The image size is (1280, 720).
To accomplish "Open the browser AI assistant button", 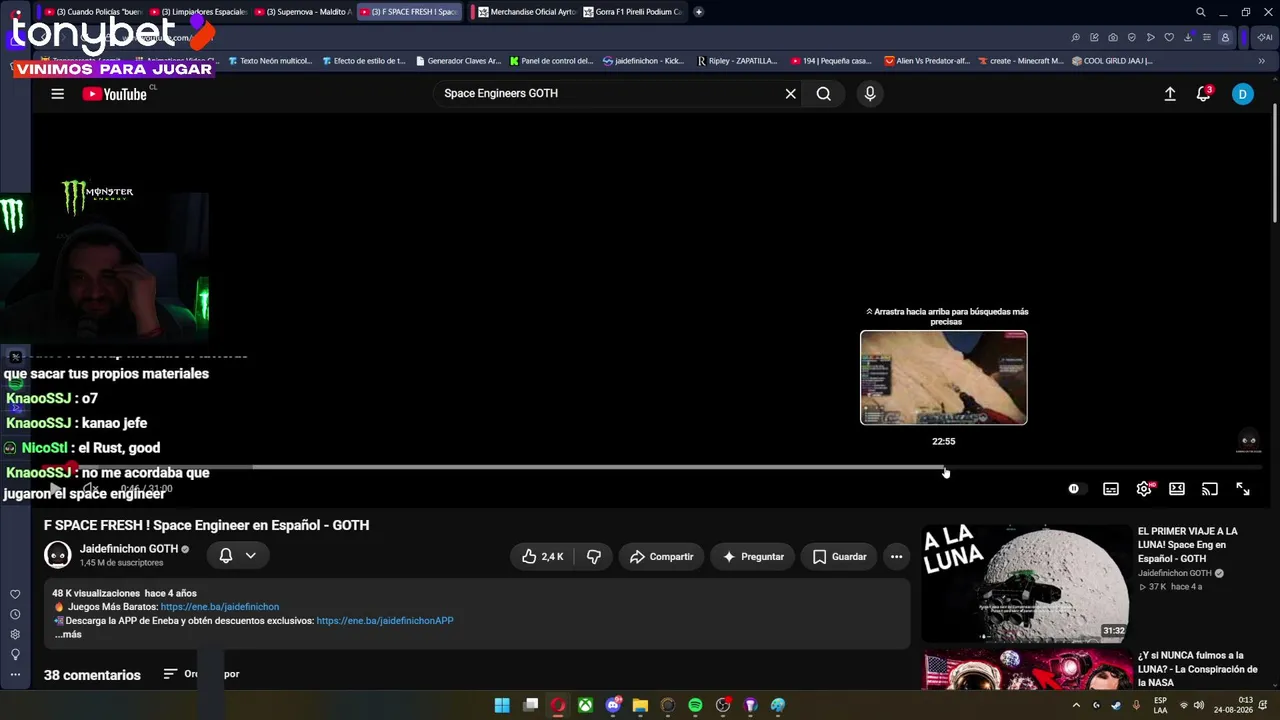I will [x=1264, y=38].
